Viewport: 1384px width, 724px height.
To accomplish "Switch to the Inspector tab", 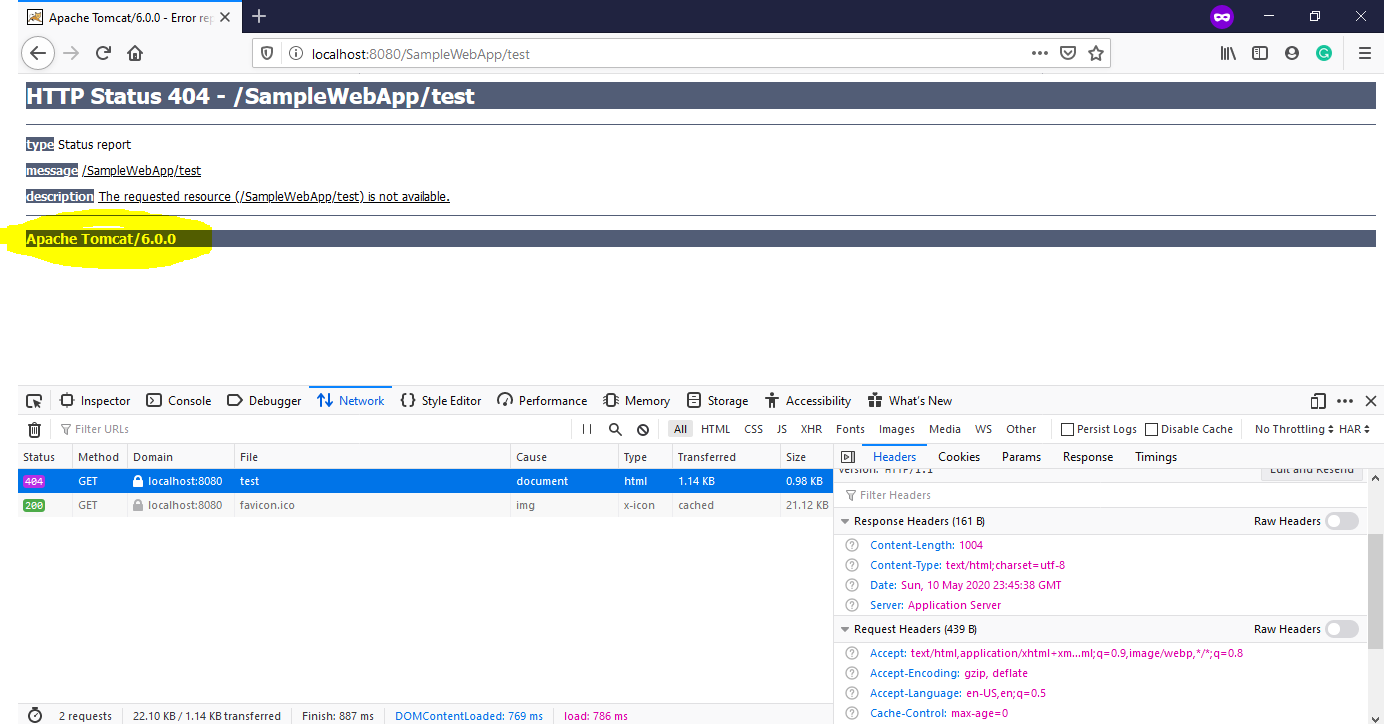I will point(95,401).
